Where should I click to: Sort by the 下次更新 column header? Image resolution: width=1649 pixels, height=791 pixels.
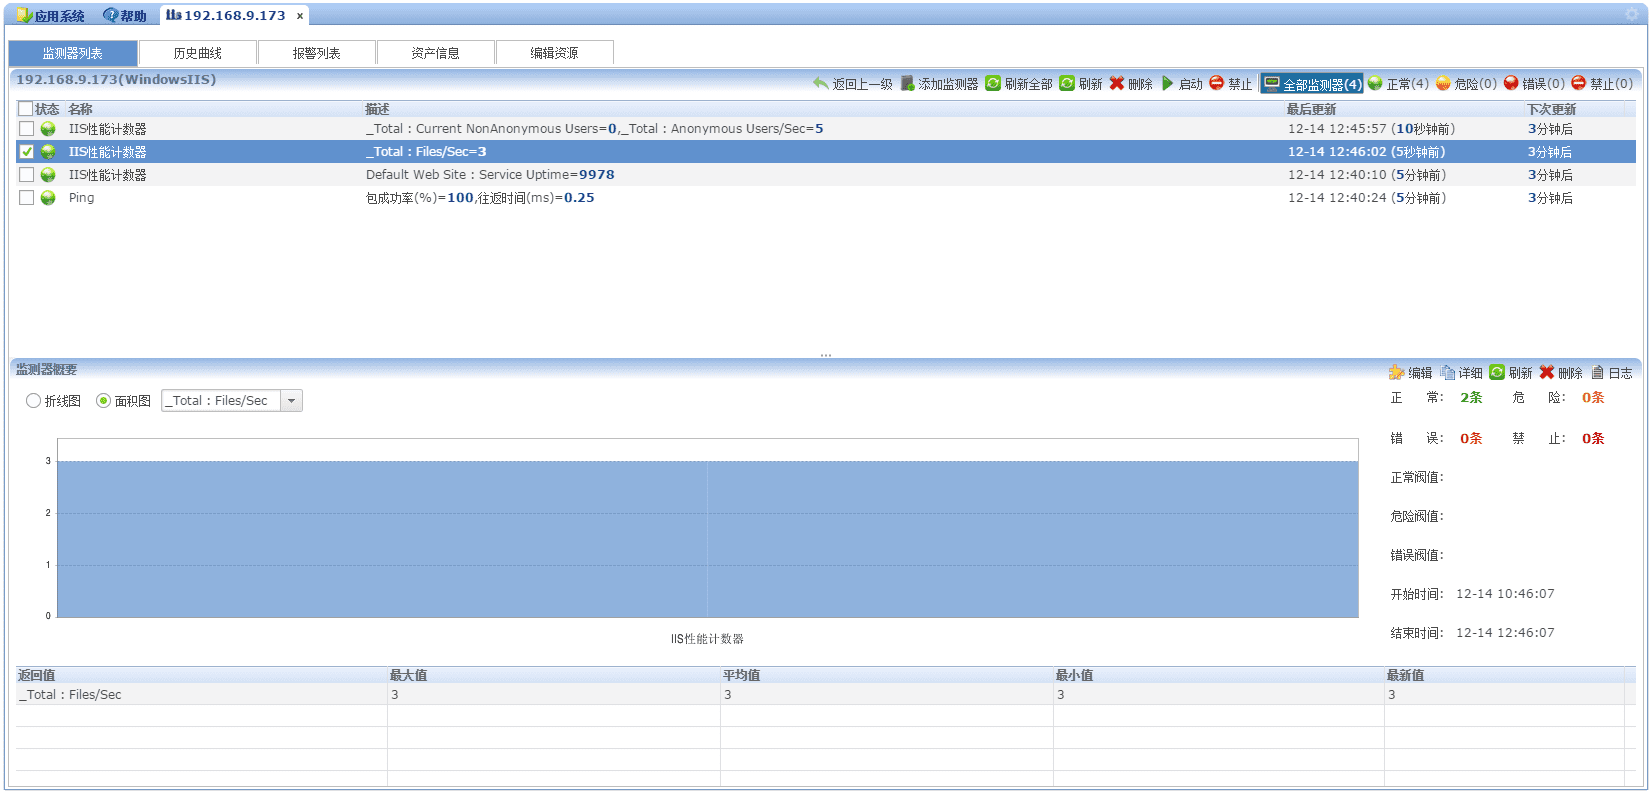click(1551, 109)
